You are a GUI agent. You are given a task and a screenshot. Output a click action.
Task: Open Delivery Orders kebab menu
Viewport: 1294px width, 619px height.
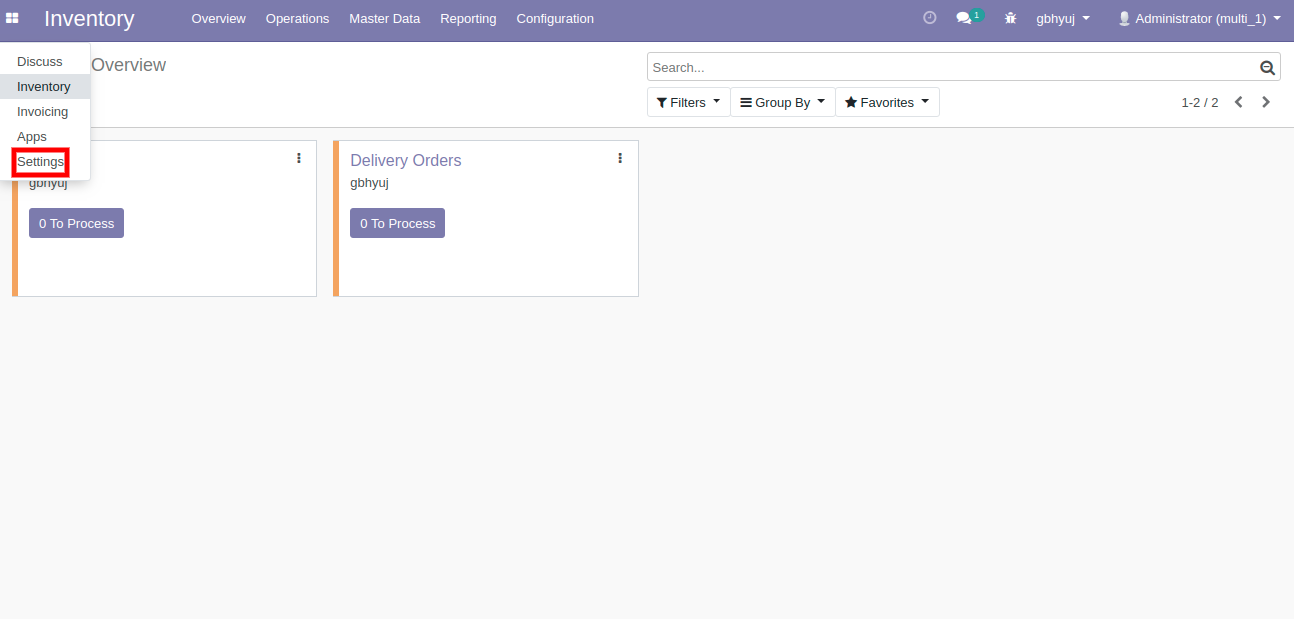click(x=620, y=158)
